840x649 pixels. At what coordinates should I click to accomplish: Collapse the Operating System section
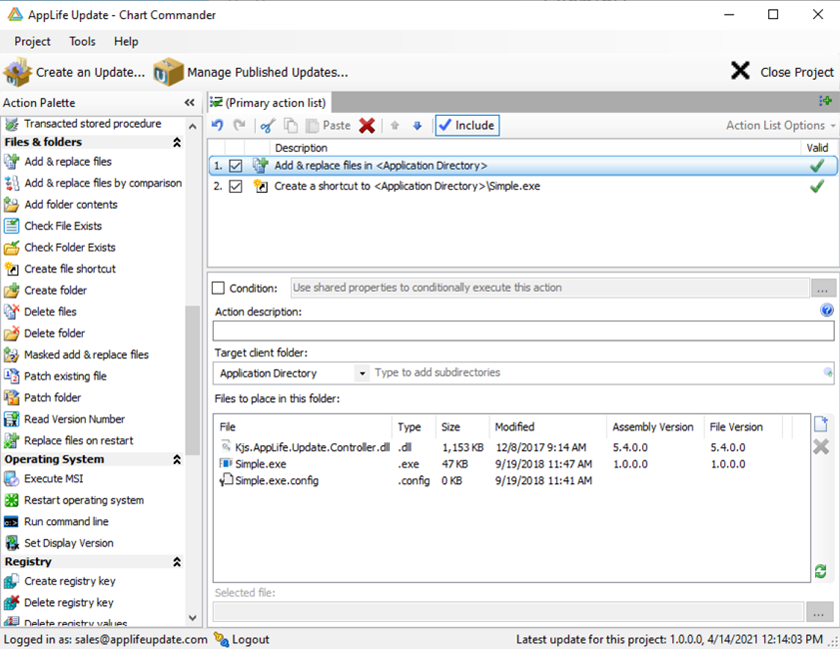[x=177, y=459]
